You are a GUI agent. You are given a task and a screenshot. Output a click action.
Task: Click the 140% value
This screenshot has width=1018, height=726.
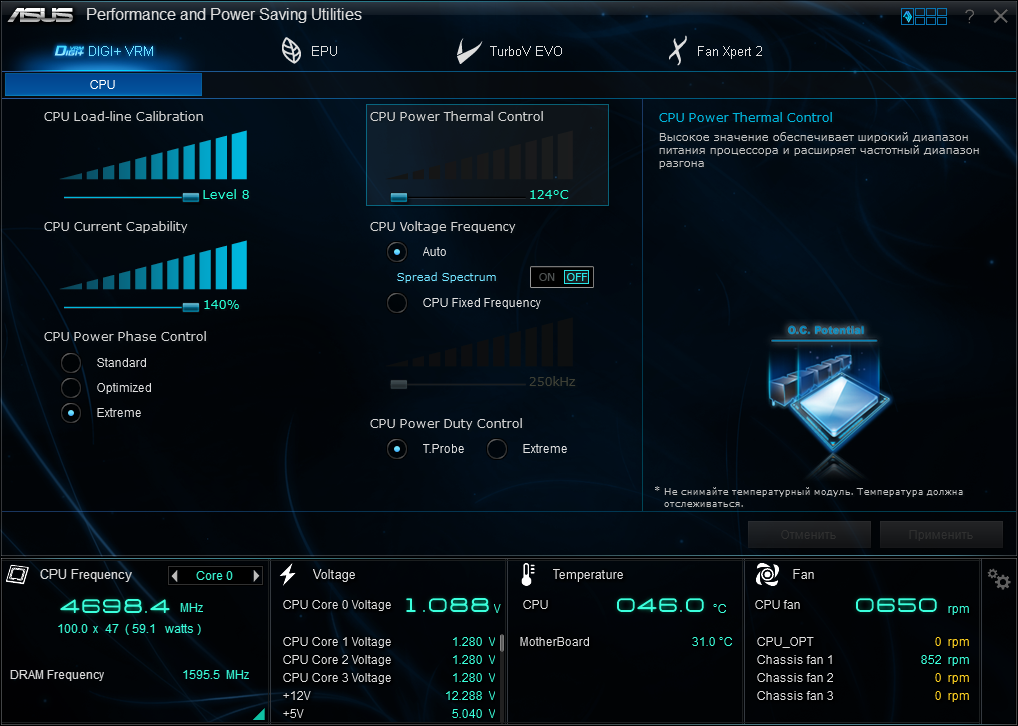[x=221, y=305]
